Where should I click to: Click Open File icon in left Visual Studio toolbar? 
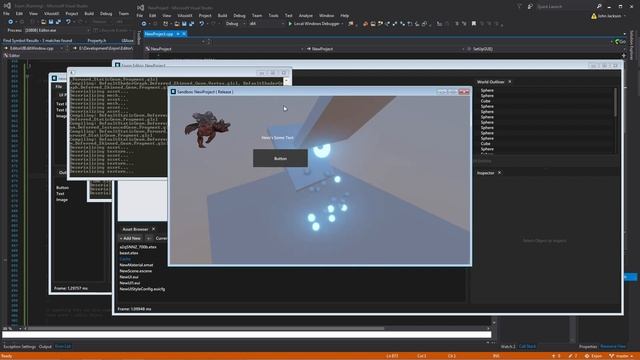click(x=43, y=22)
